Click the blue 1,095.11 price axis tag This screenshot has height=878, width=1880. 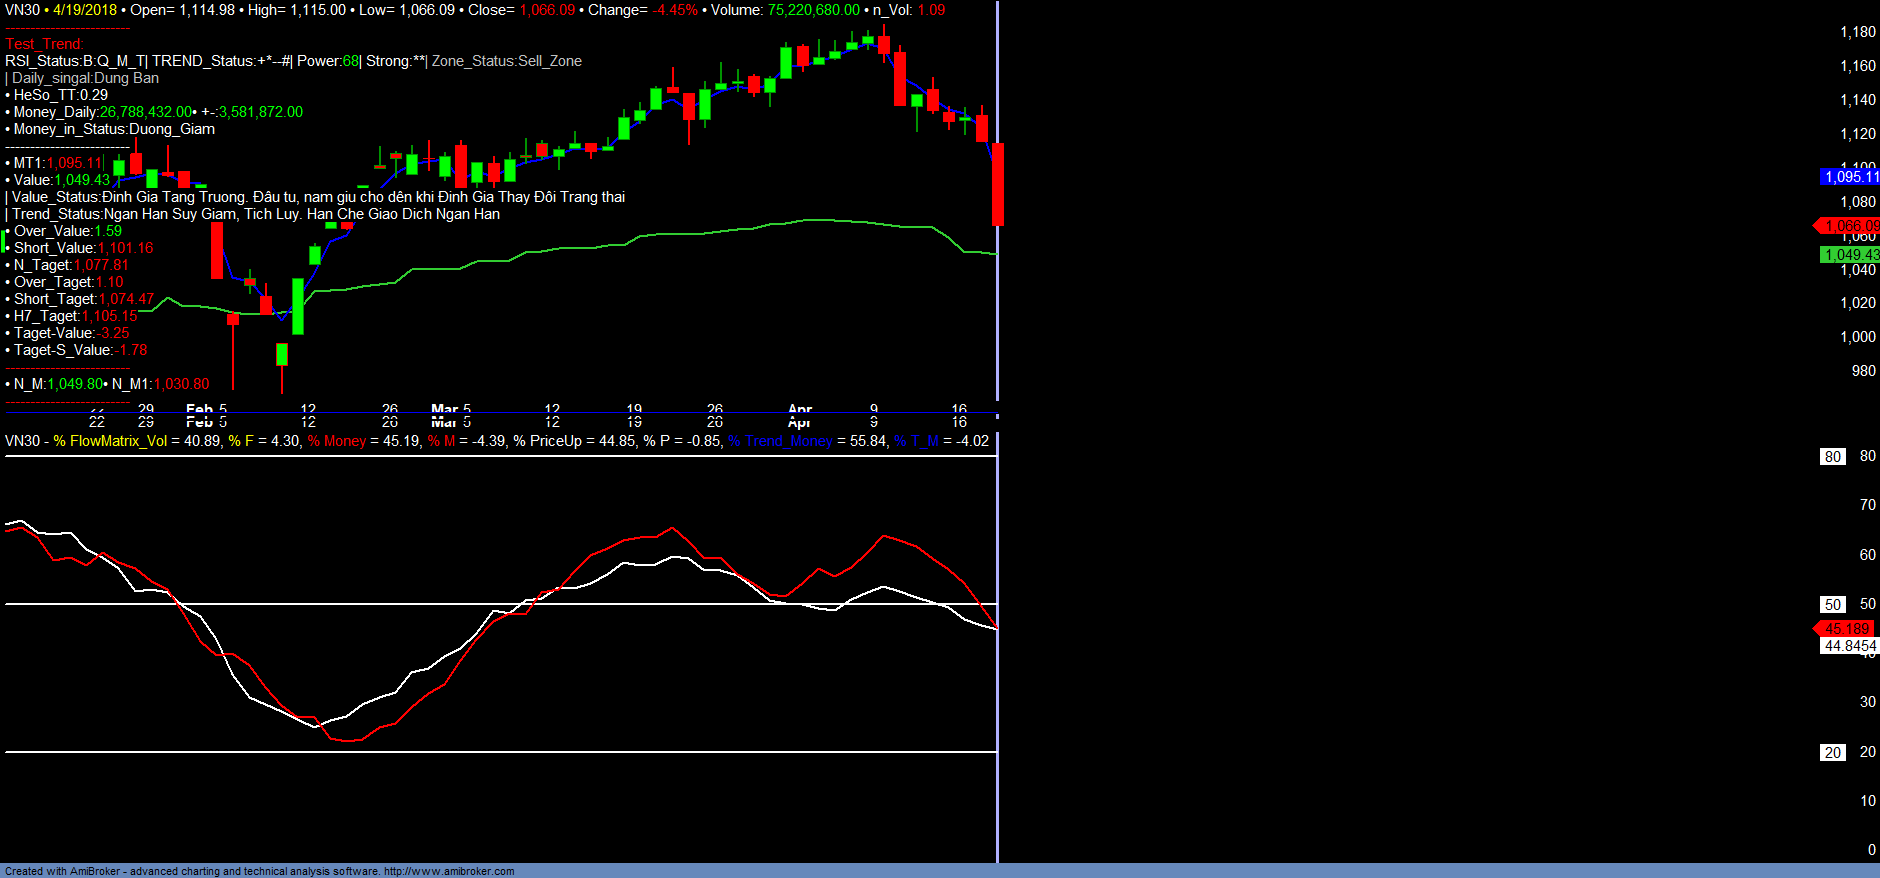[x=1850, y=177]
